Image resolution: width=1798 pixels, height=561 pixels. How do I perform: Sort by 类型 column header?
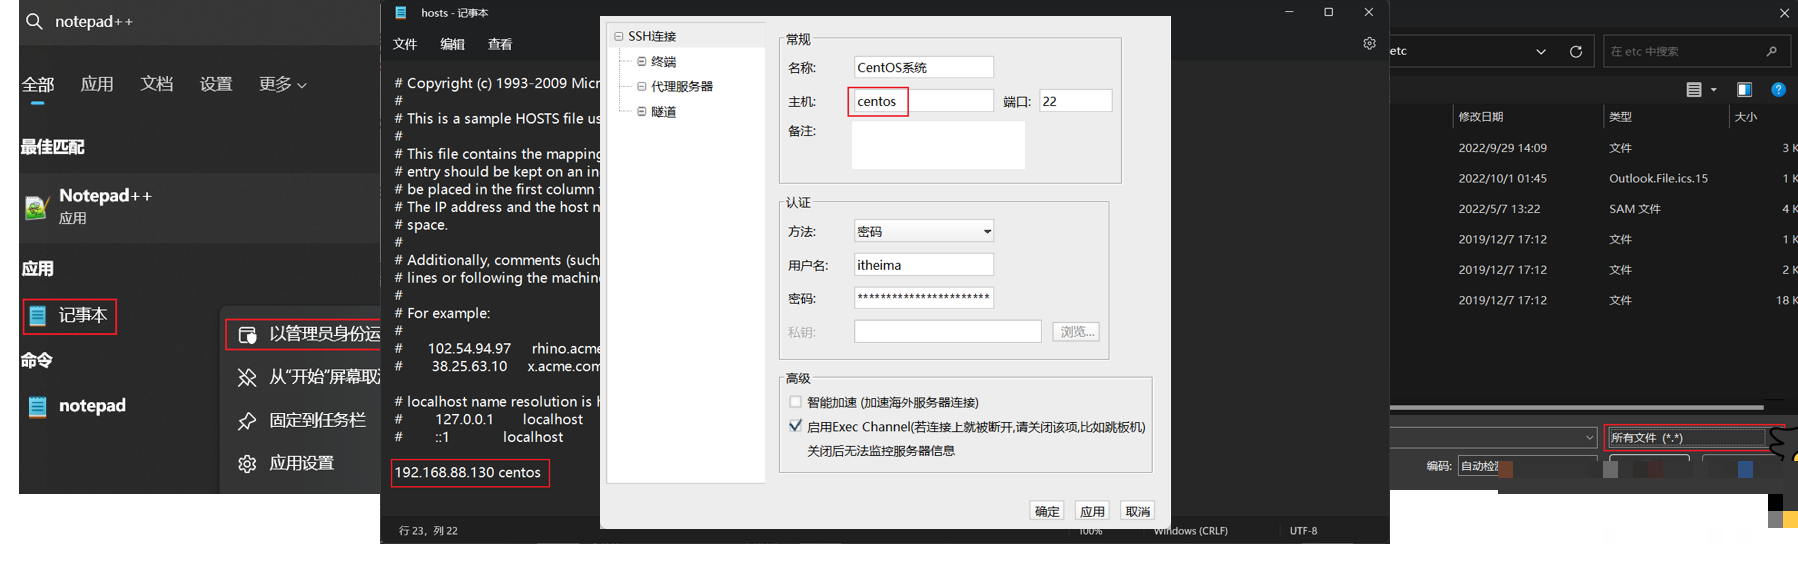[x=1620, y=117]
